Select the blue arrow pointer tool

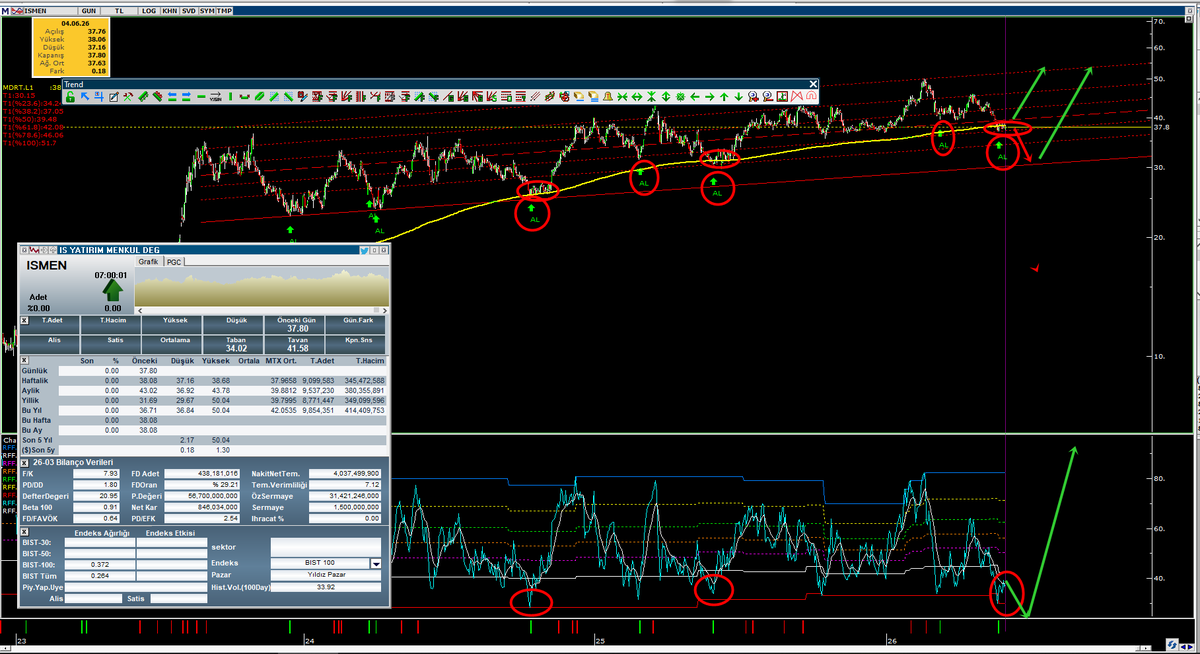click(x=85, y=97)
